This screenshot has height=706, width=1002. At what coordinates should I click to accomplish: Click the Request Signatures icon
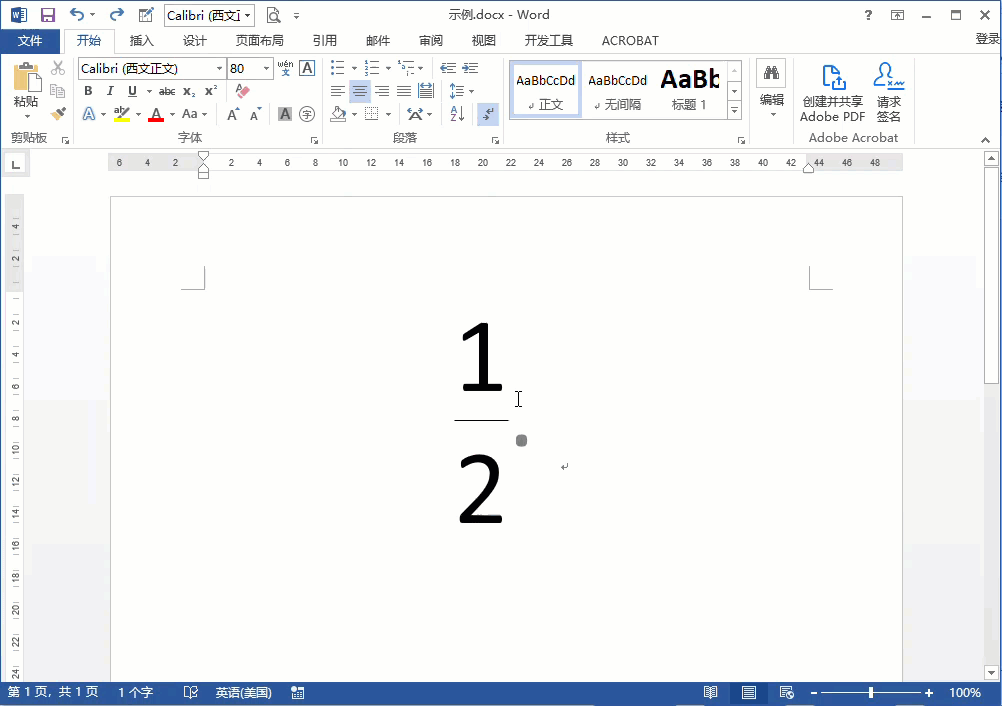tap(889, 93)
